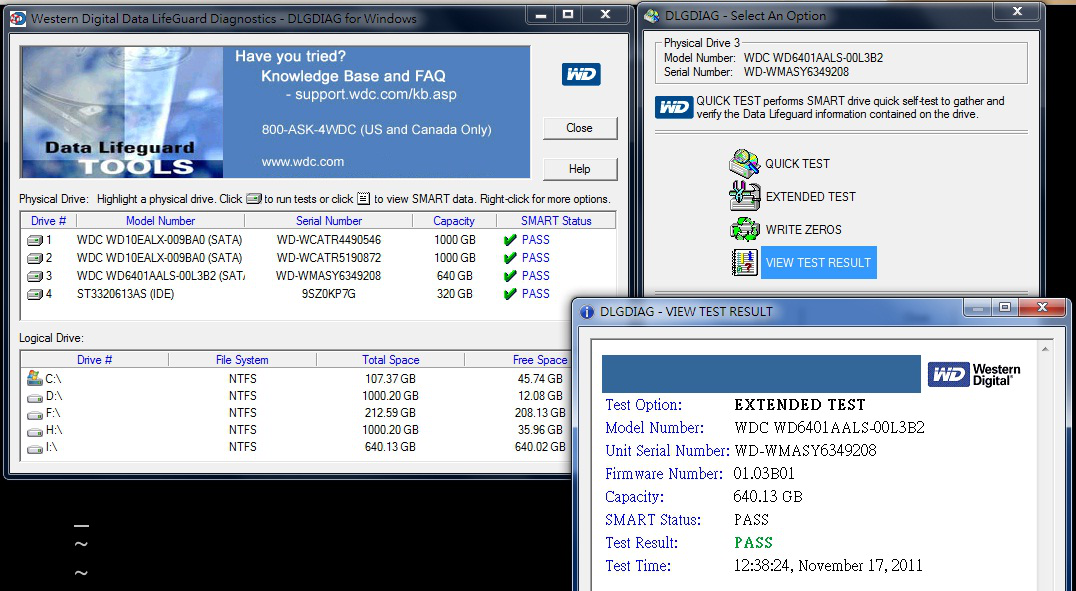
Task: Click the H:\ logical drive icon
Action: [x=34, y=431]
